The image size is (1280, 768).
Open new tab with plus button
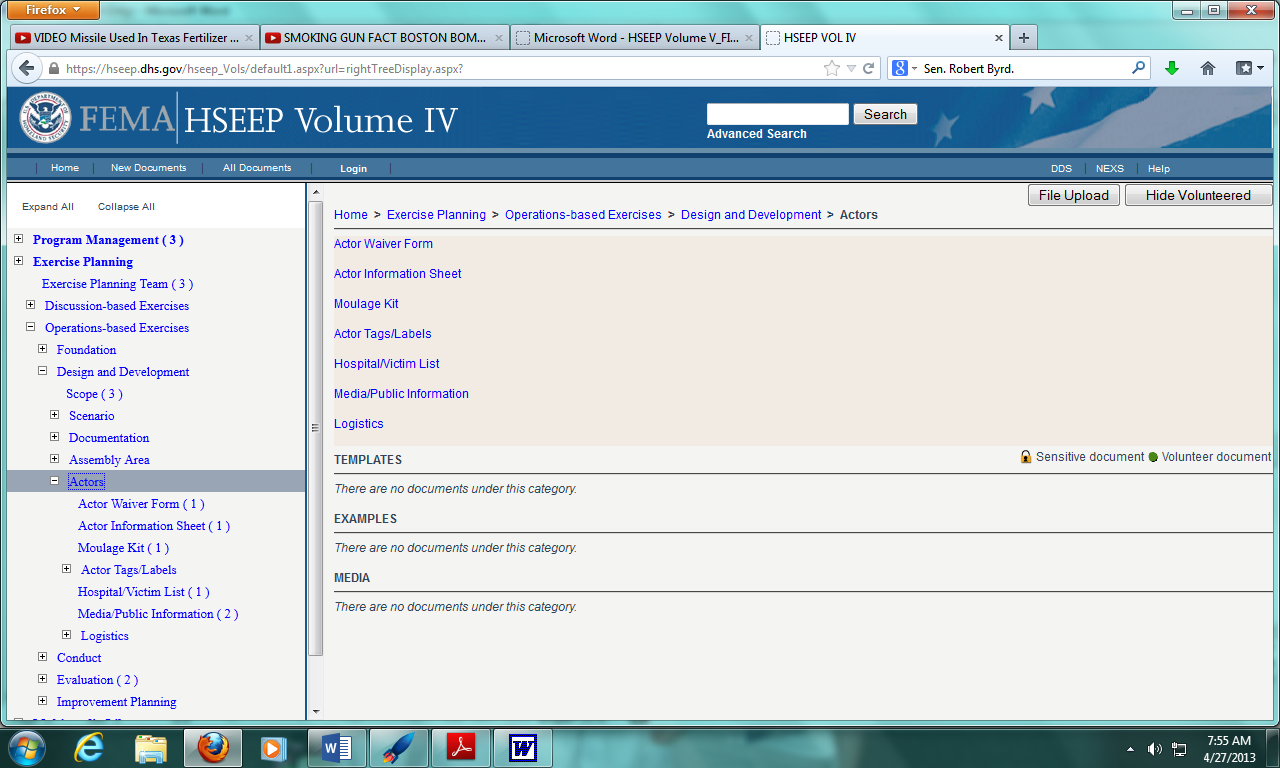tap(1023, 38)
